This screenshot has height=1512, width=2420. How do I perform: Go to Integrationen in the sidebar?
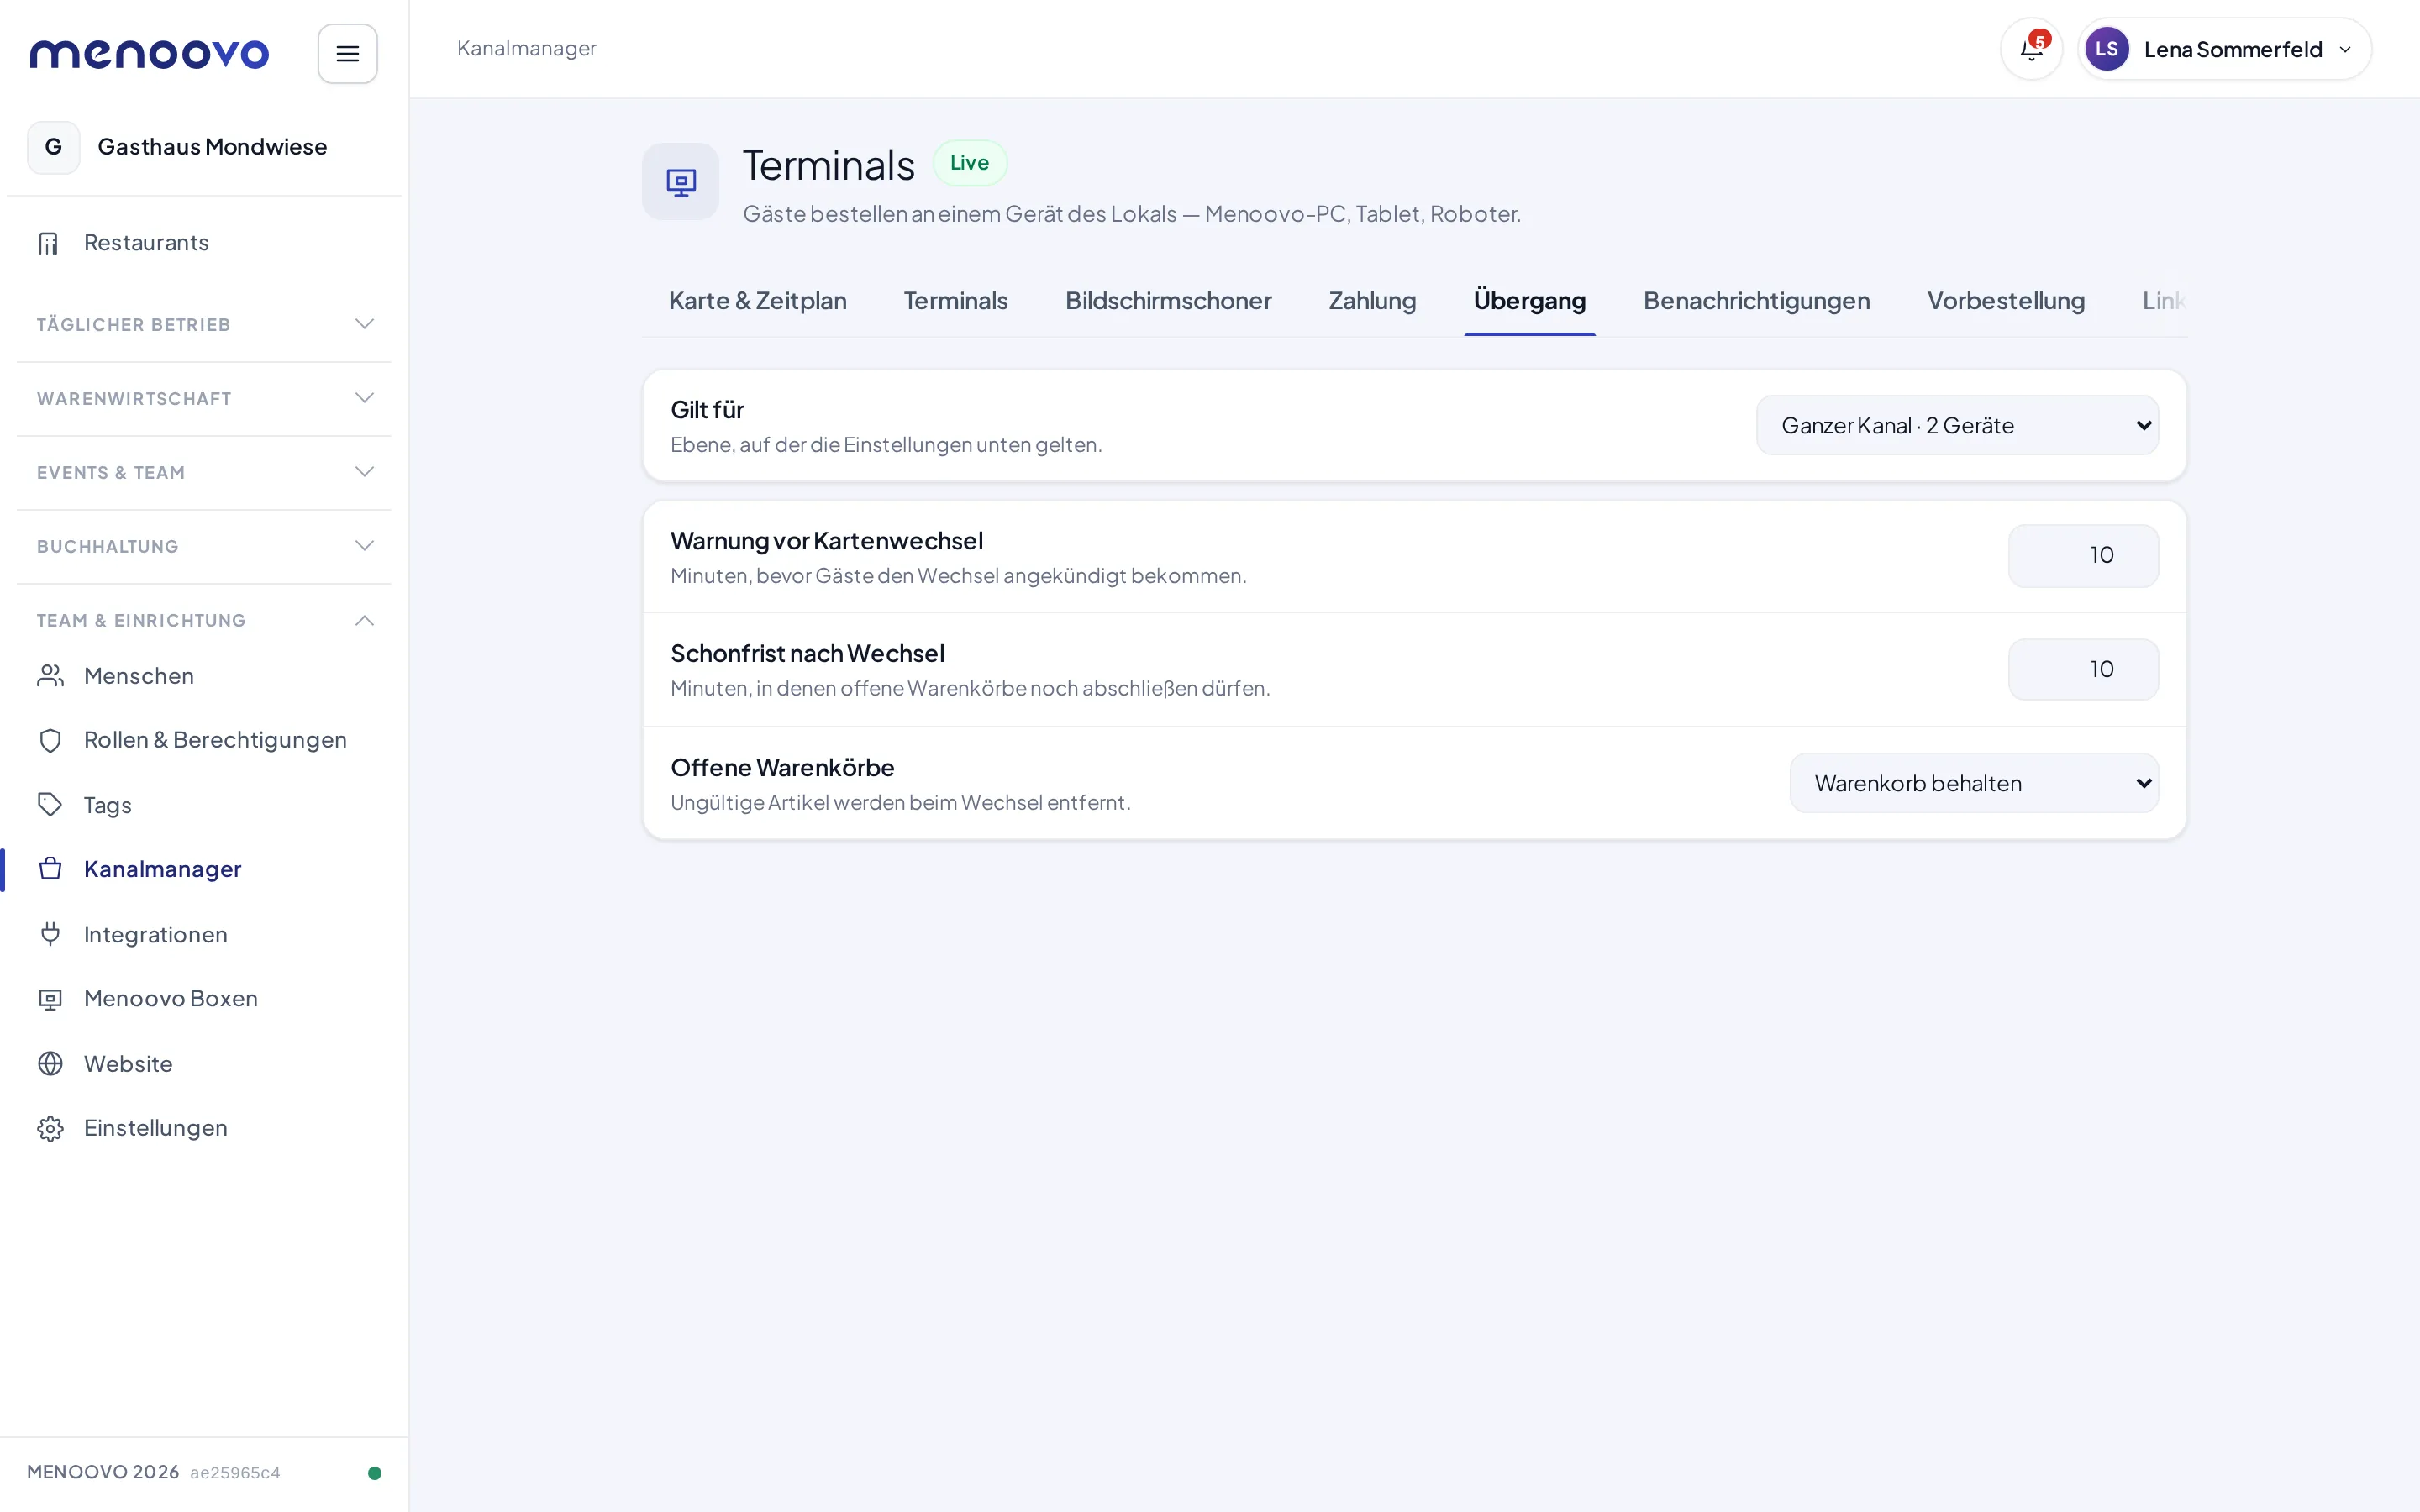click(x=204, y=934)
